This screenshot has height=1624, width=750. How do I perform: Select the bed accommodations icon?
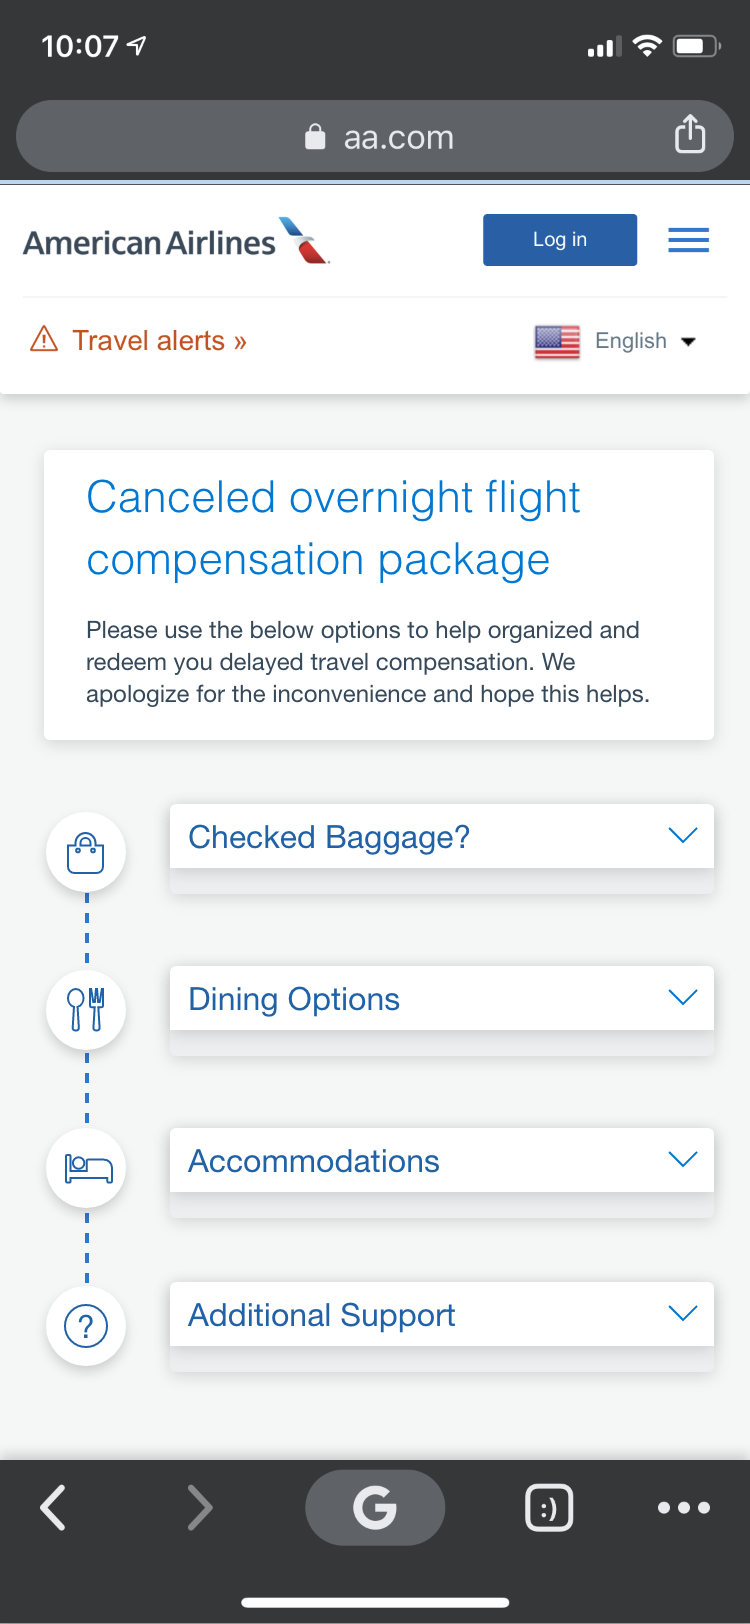point(86,1168)
